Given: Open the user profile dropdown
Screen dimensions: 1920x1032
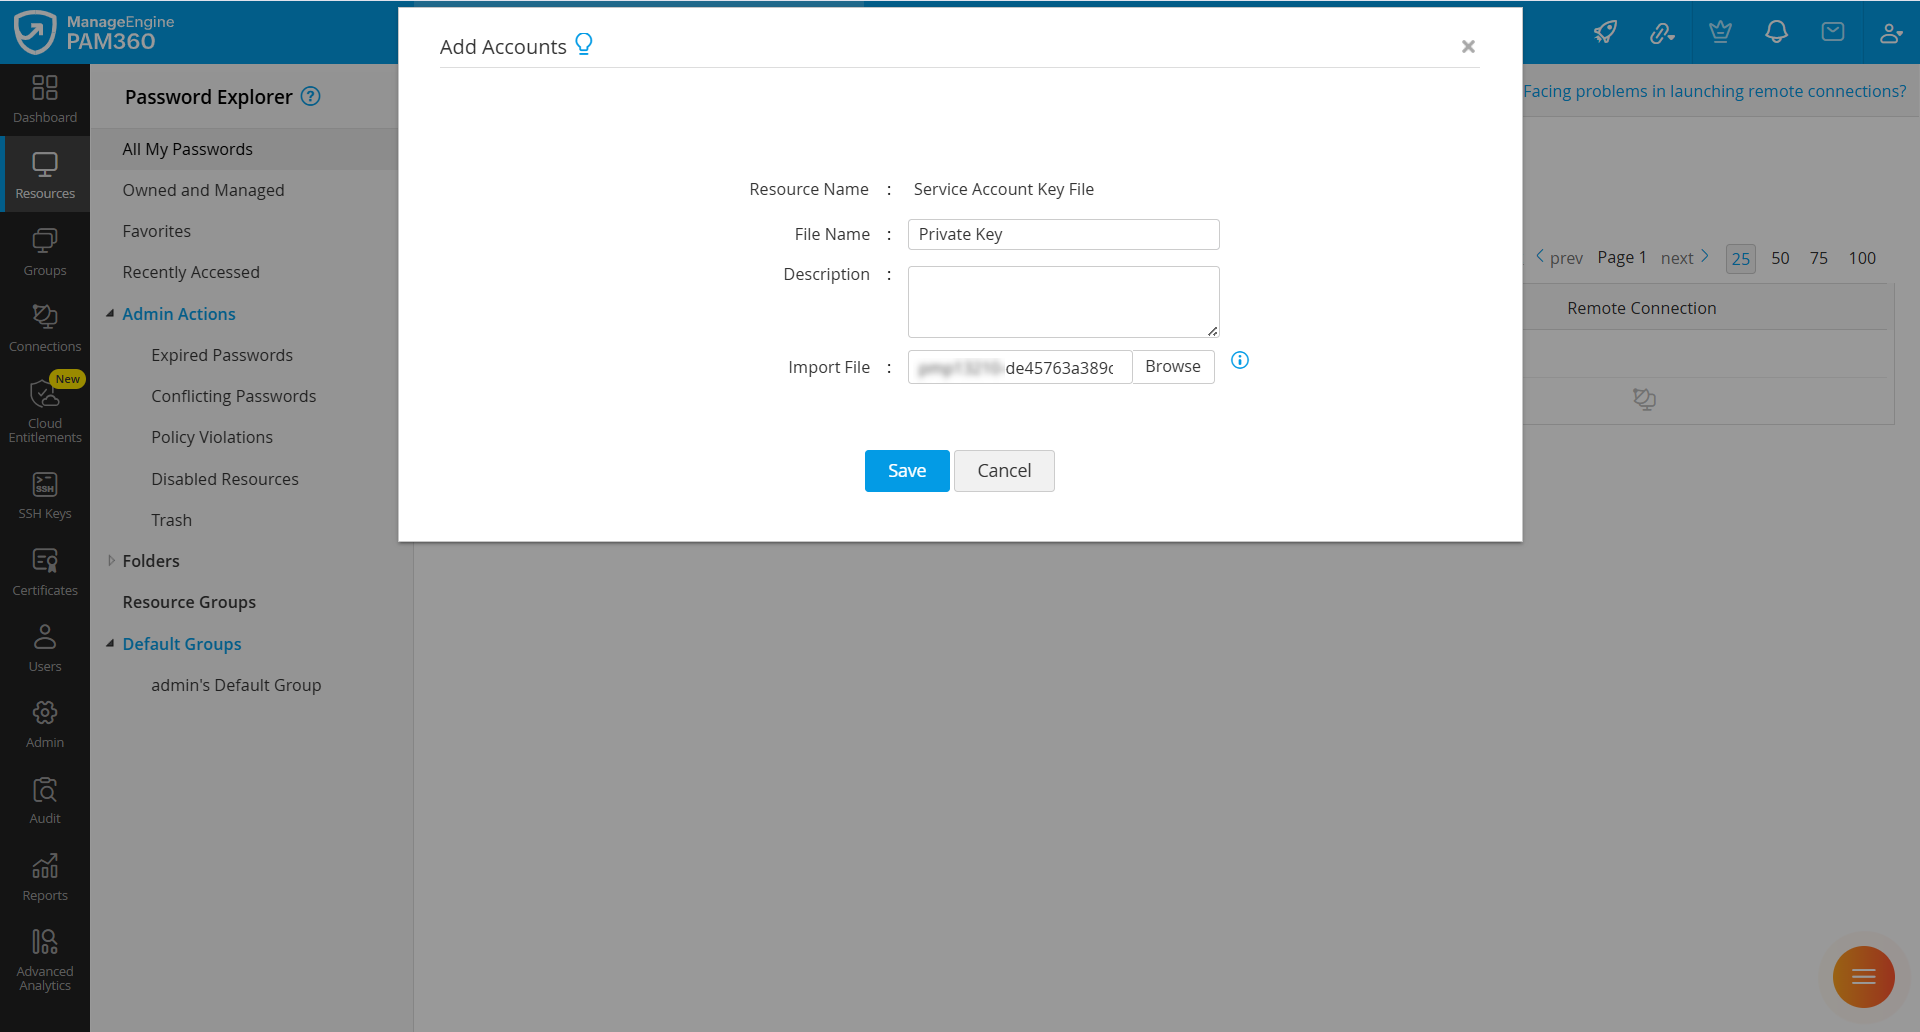Looking at the screenshot, I should point(1891,32).
